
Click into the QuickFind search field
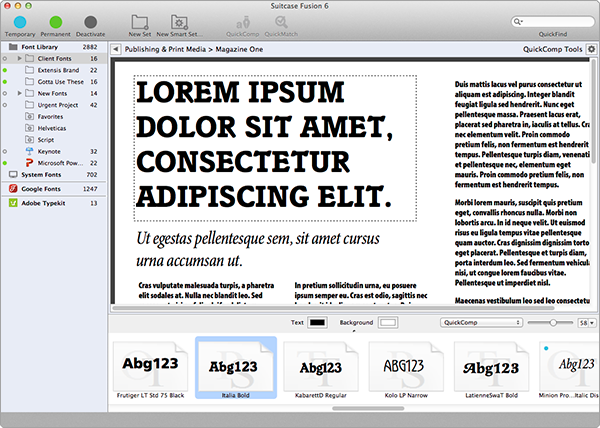click(553, 22)
